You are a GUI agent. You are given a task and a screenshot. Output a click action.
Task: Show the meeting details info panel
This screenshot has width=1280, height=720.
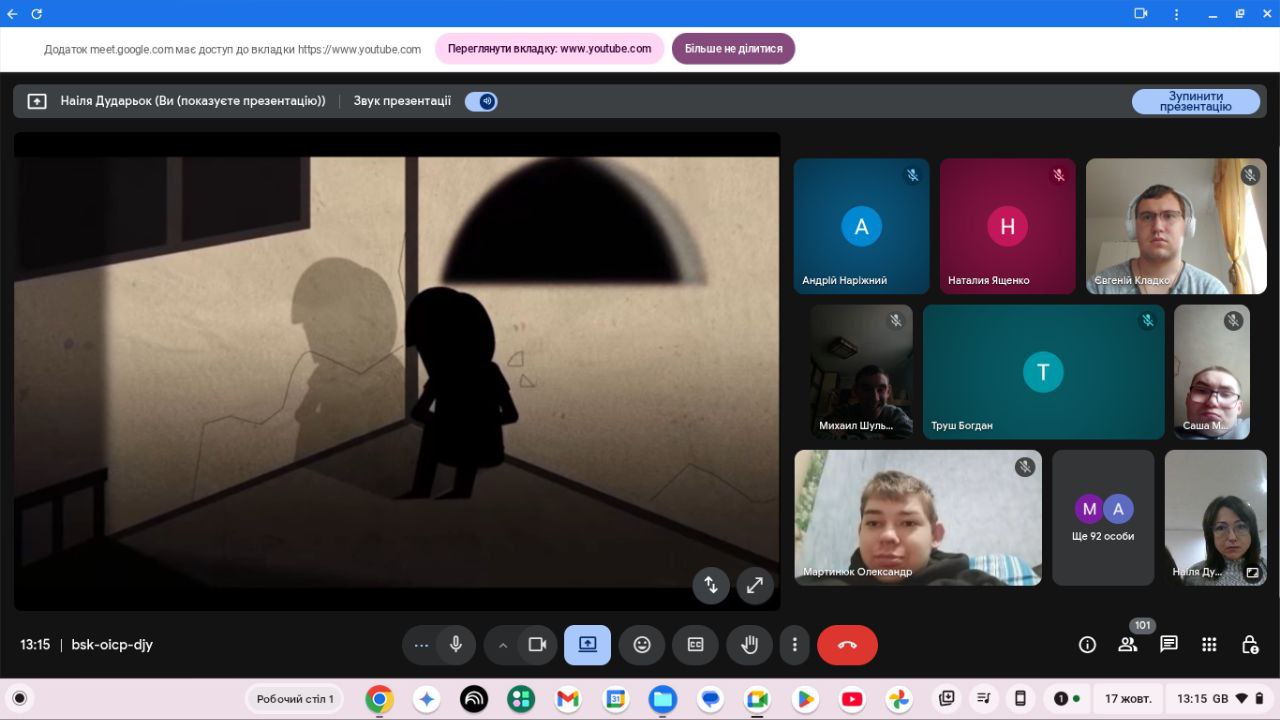[1087, 645]
